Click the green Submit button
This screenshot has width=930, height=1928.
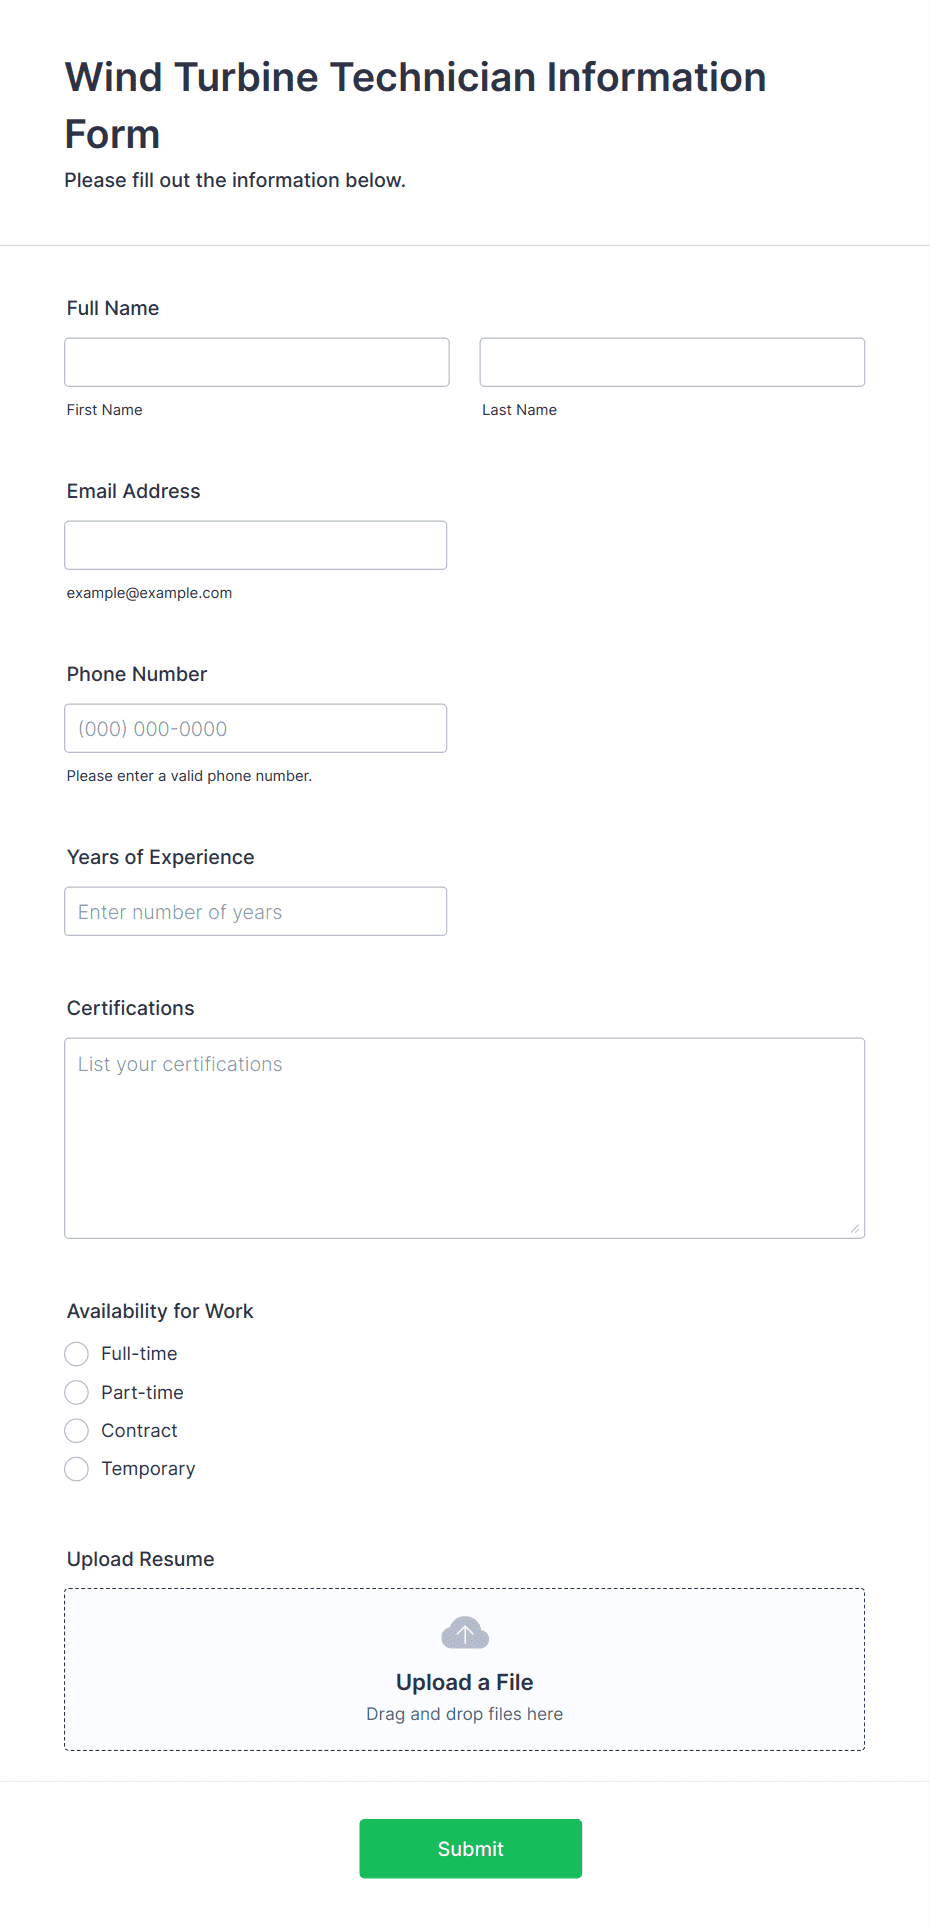point(471,1849)
